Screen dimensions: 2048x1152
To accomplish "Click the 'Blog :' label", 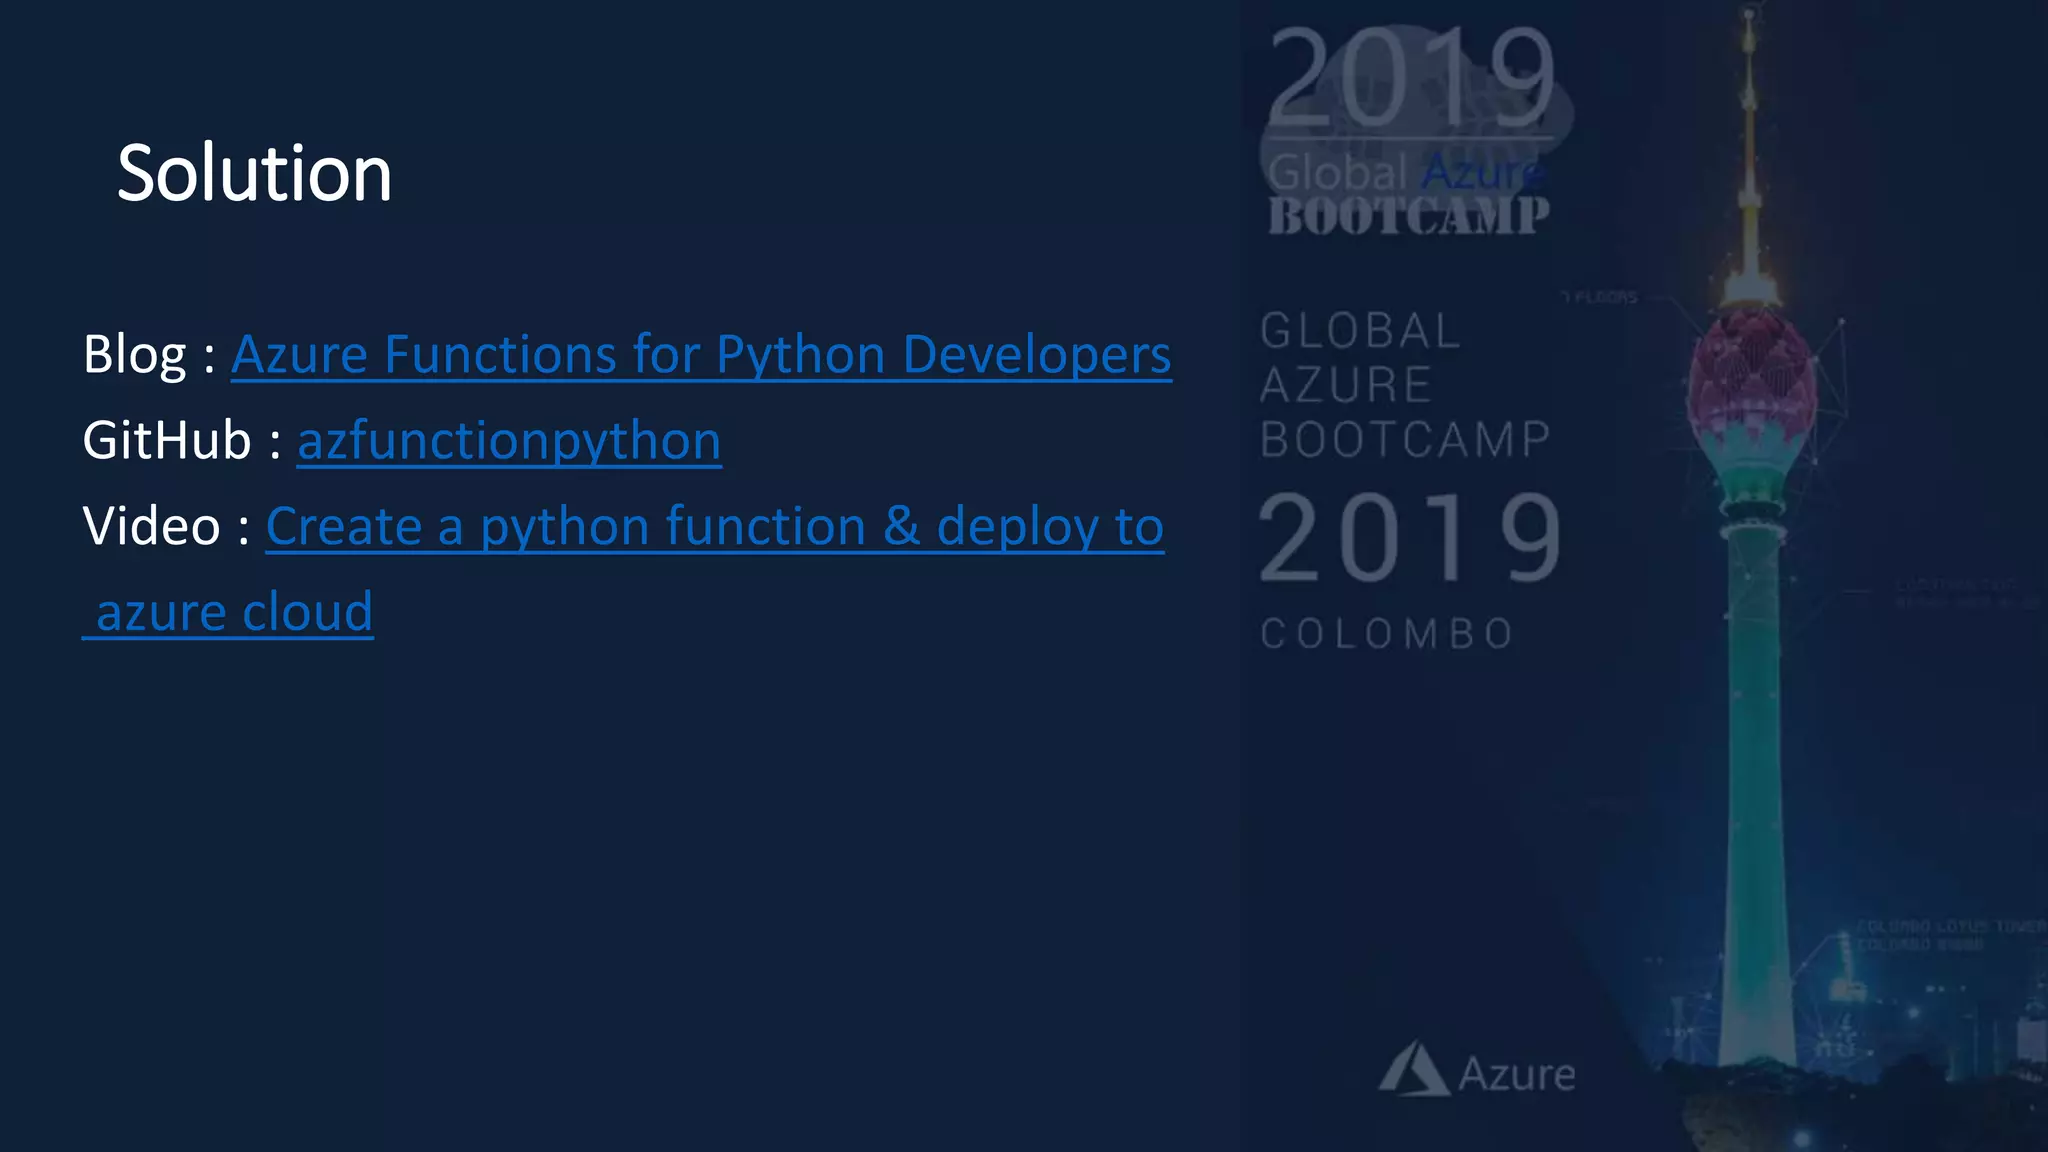I will pyautogui.click(x=150, y=355).
